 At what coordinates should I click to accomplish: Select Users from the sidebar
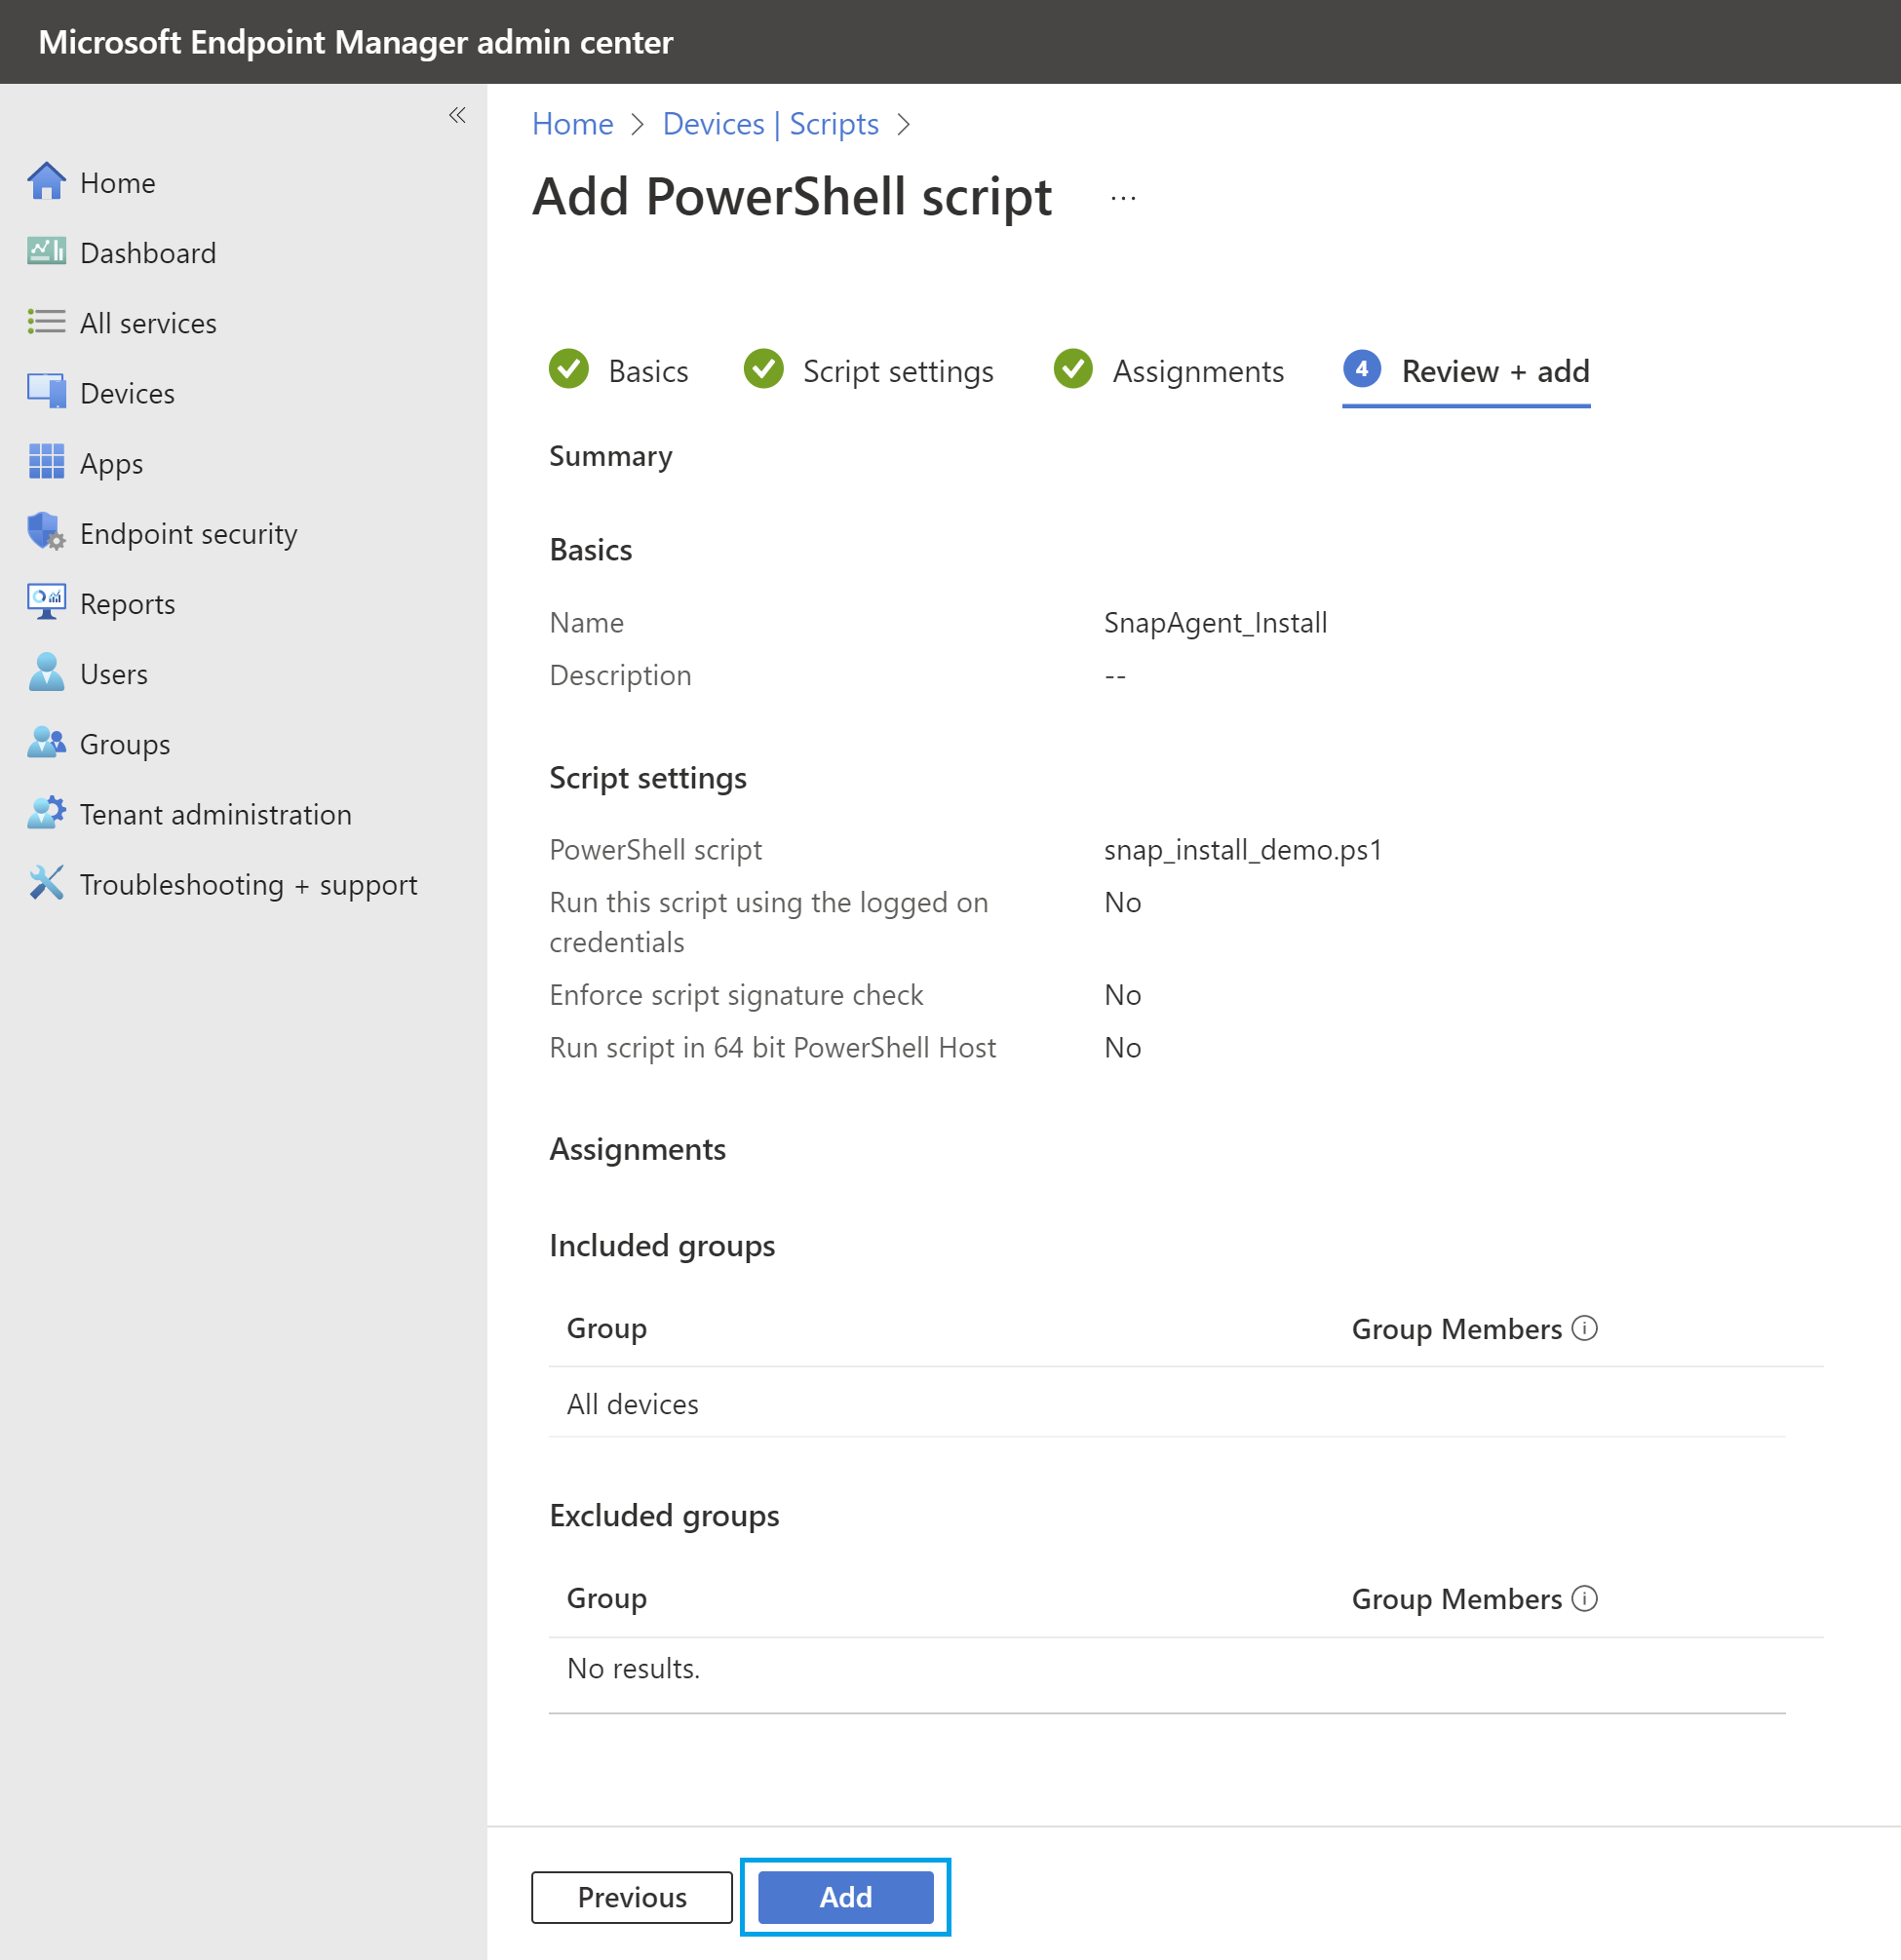(x=113, y=674)
